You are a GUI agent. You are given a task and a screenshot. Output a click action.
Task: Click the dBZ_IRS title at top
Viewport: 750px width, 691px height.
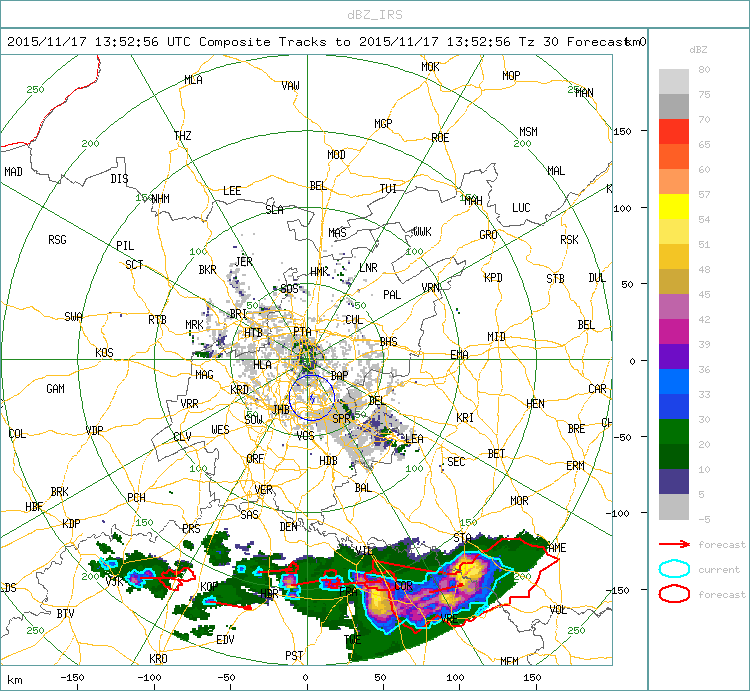click(x=375, y=15)
